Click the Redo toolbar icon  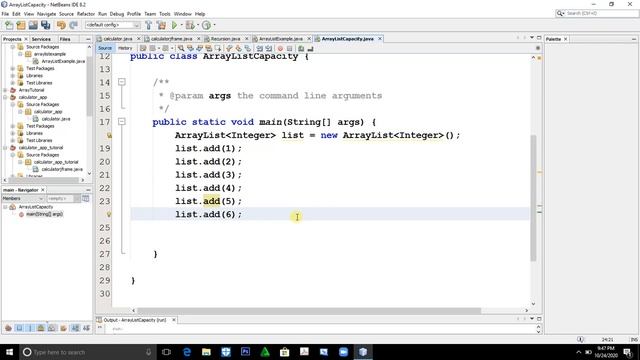tap(73, 25)
